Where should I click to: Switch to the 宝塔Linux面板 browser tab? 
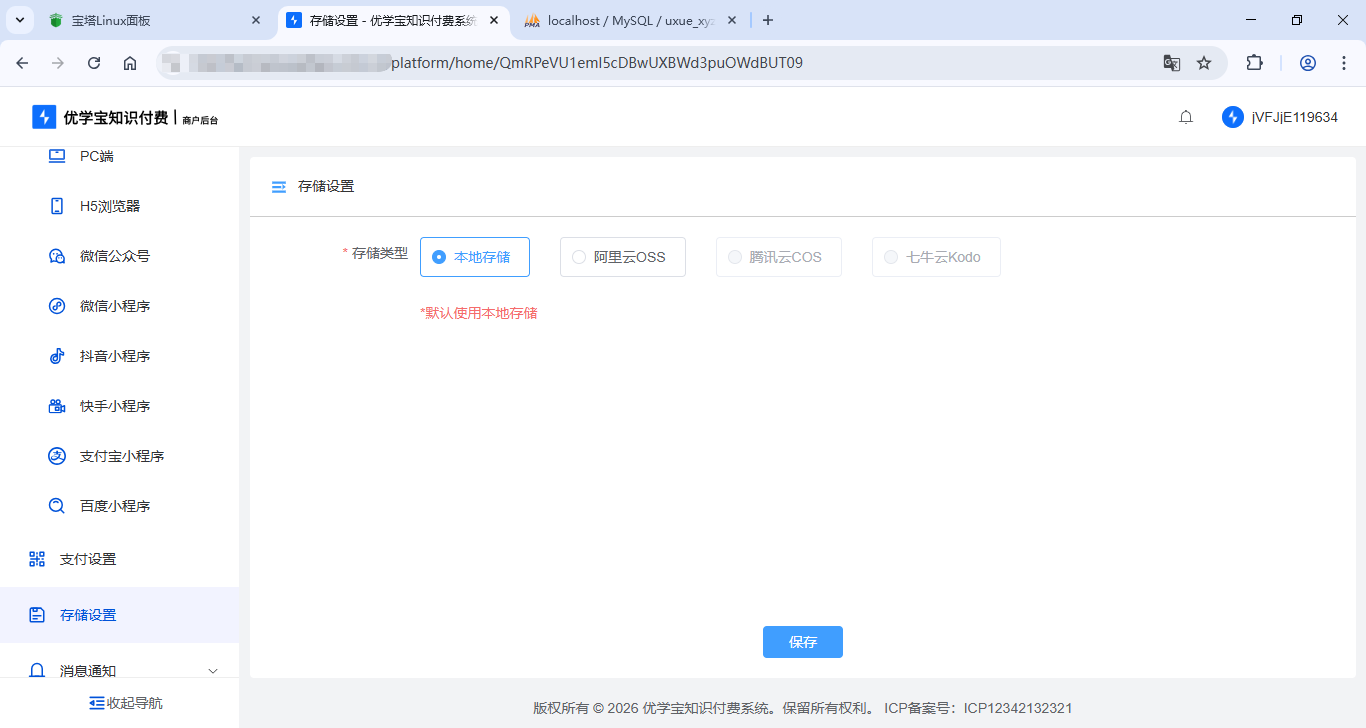pyautogui.click(x=150, y=20)
